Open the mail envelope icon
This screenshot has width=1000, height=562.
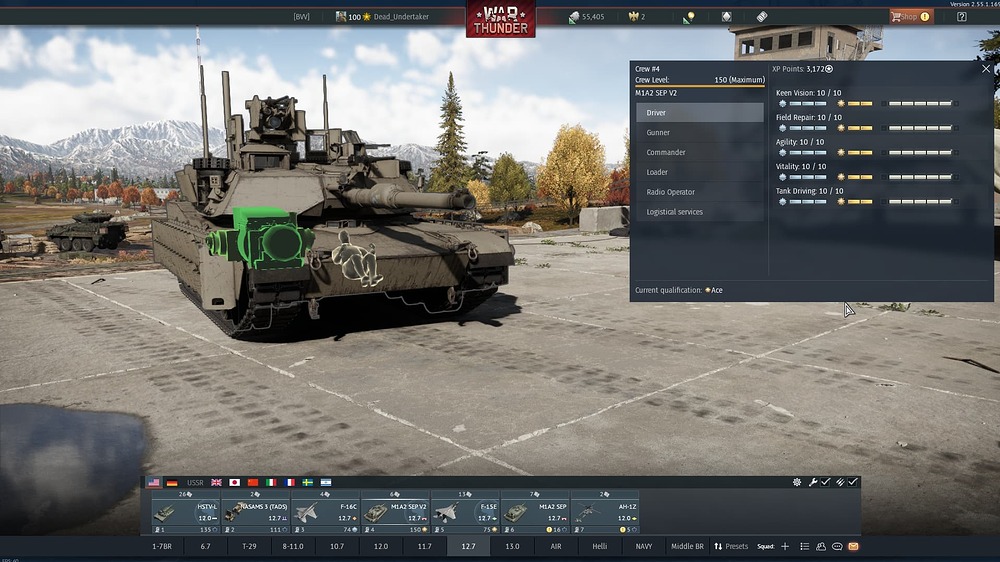pos(853,547)
